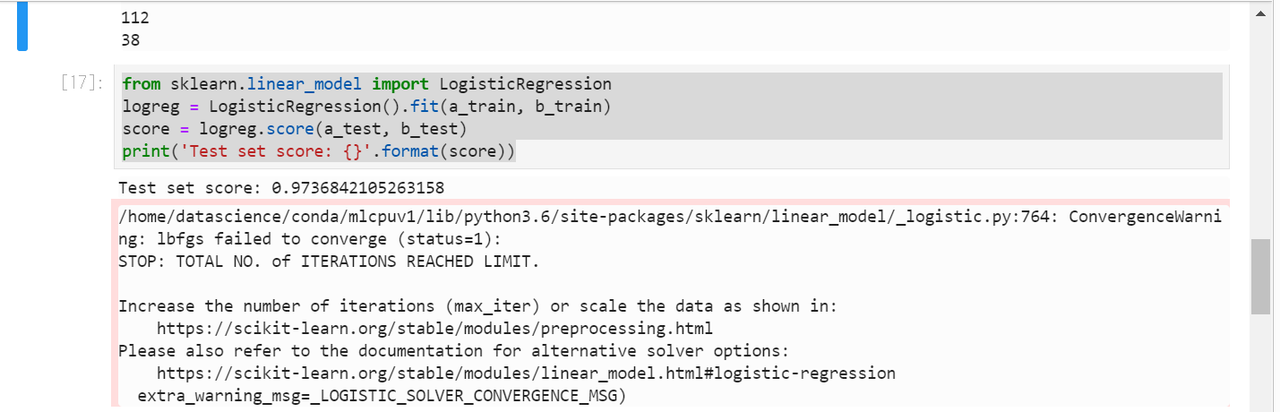Click the 'Increase the number of iterations' line
1280x412 pixels.
[x=478, y=306]
